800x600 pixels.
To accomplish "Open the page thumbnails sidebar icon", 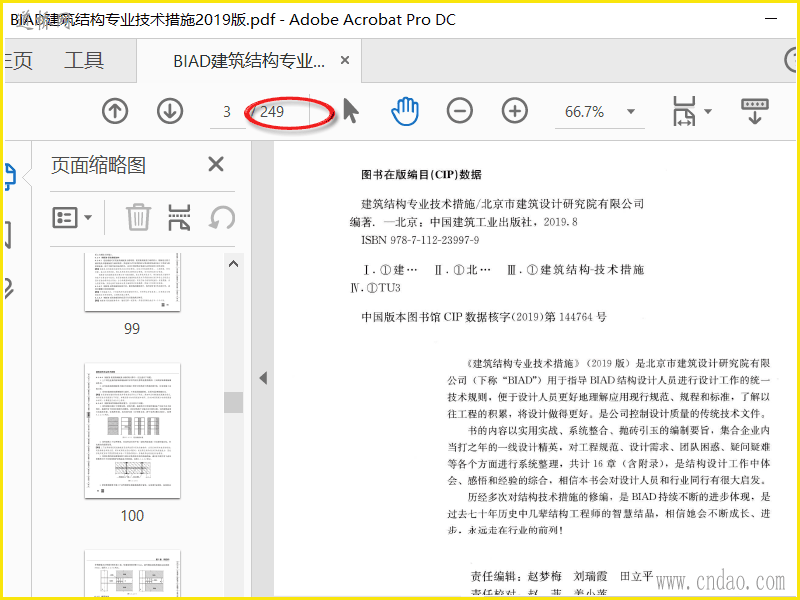I will [x=10, y=177].
